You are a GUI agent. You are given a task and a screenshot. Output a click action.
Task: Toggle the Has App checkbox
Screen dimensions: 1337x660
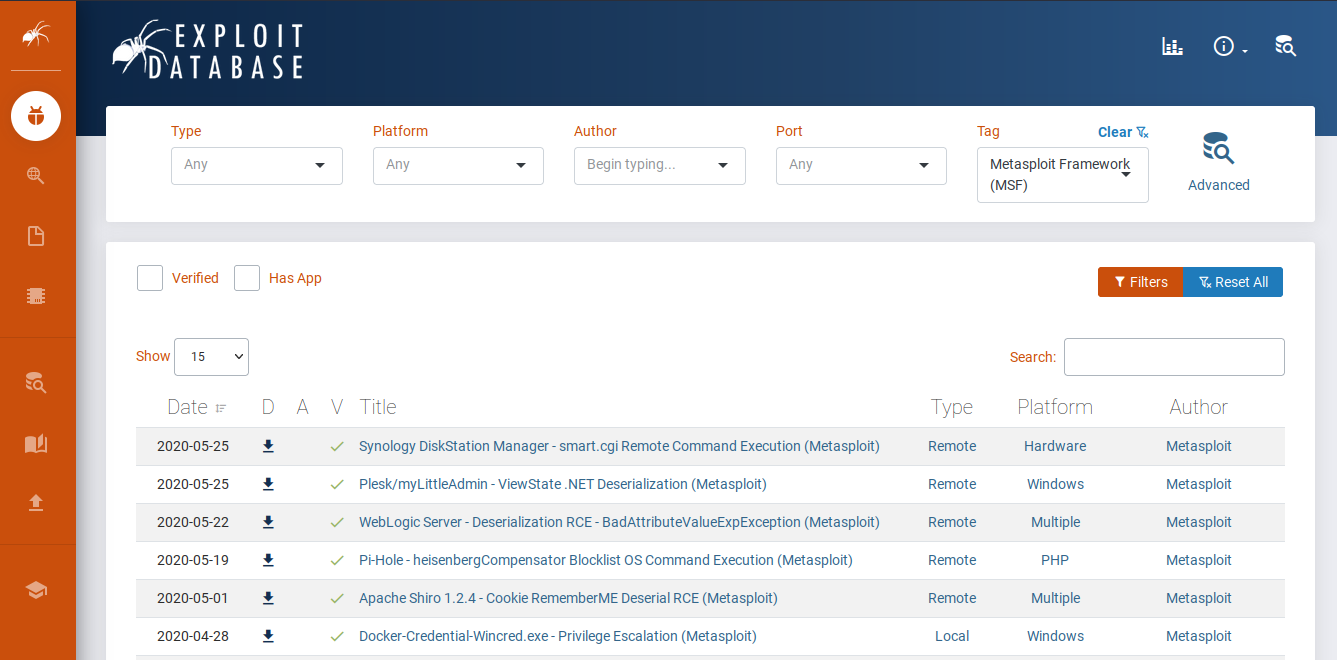point(247,278)
